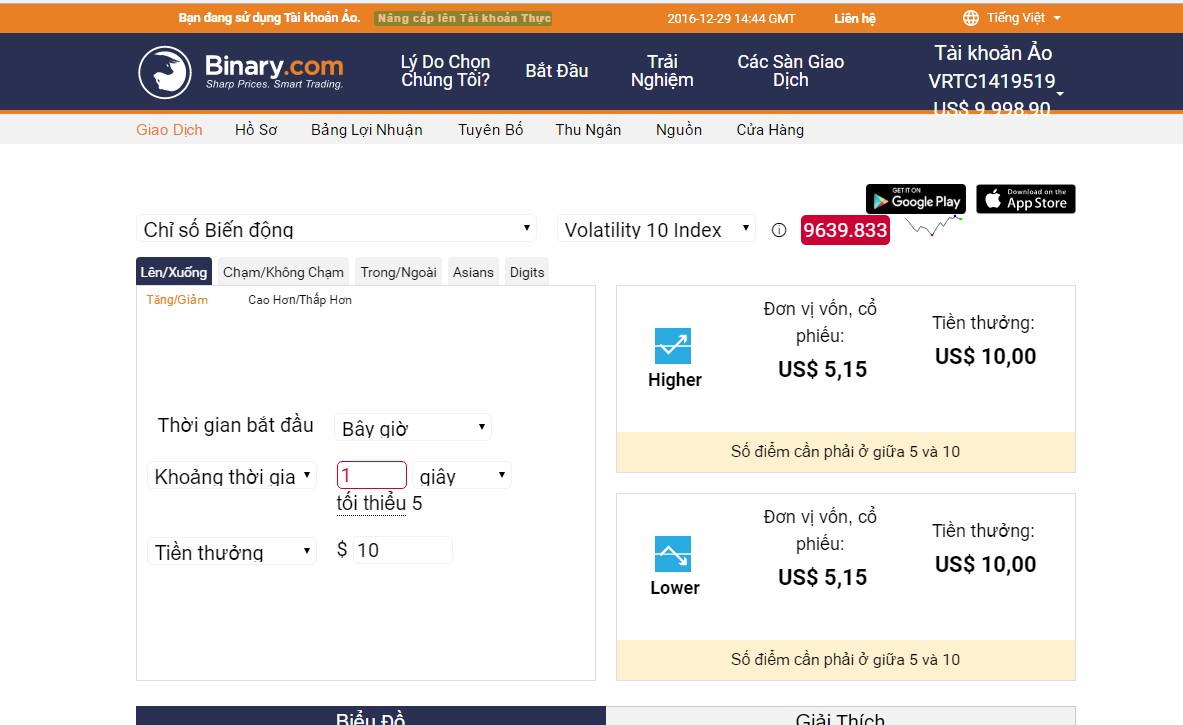1183x725 pixels.
Task: Click the Binary.com logo
Action: pyautogui.click(x=241, y=72)
